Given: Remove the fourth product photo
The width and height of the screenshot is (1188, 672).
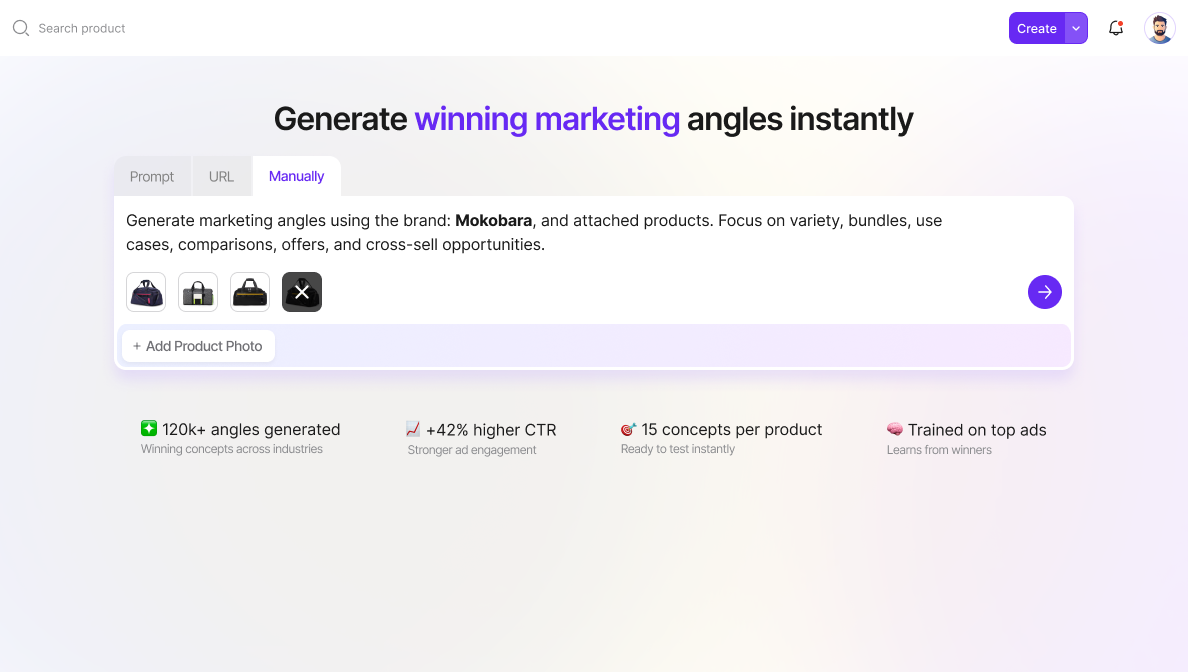Looking at the screenshot, I should [x=302, y=292].
